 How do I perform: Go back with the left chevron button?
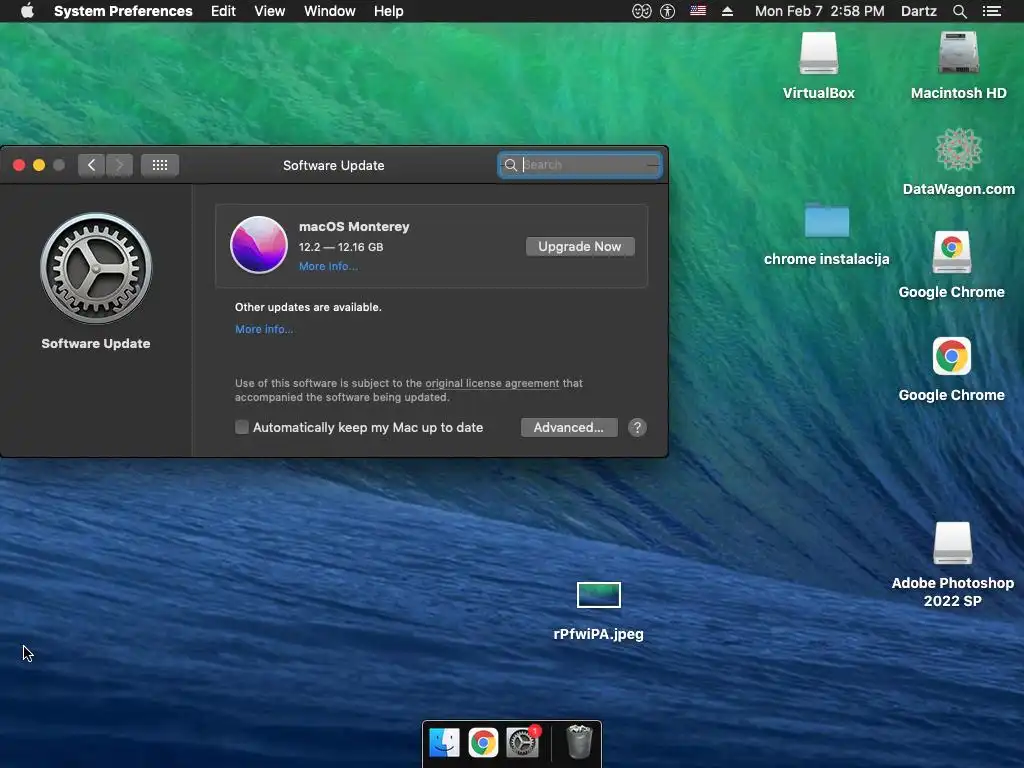pos(91,165)
